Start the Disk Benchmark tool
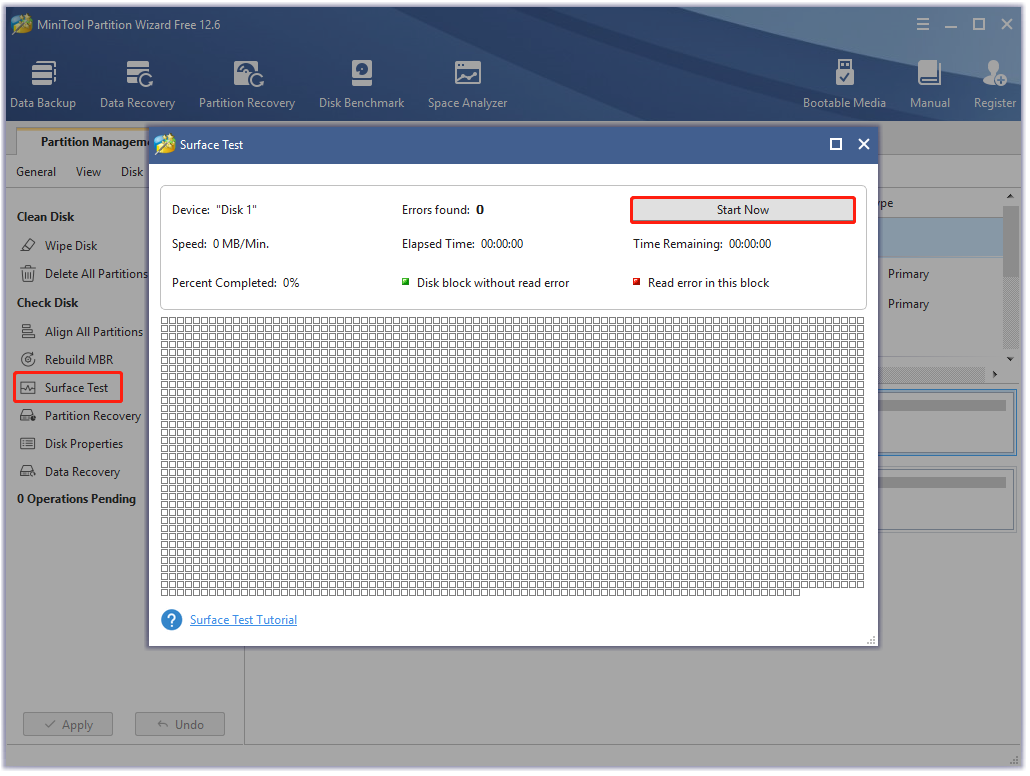 tap(361, 85)
